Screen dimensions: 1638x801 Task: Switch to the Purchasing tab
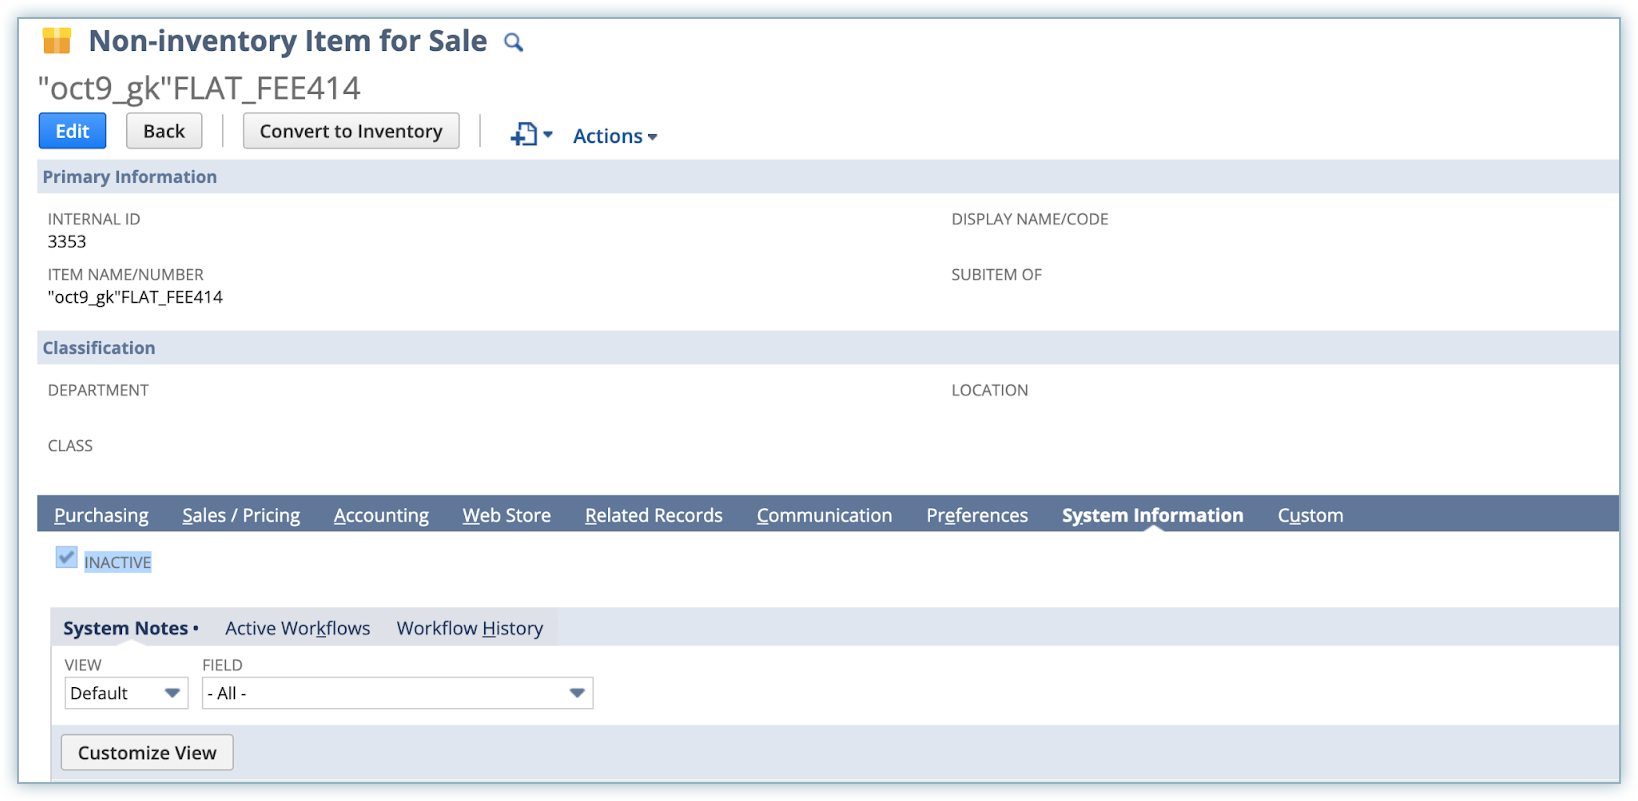pos(101,515)
